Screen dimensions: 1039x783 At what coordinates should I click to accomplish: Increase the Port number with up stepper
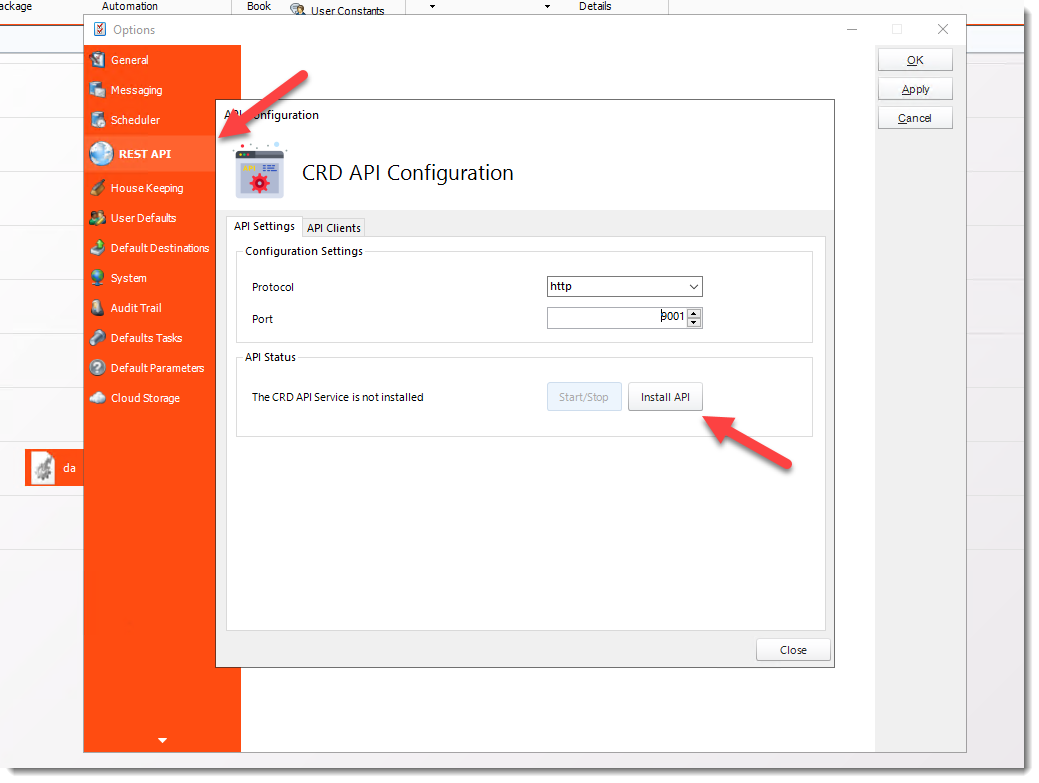(694, 313)
